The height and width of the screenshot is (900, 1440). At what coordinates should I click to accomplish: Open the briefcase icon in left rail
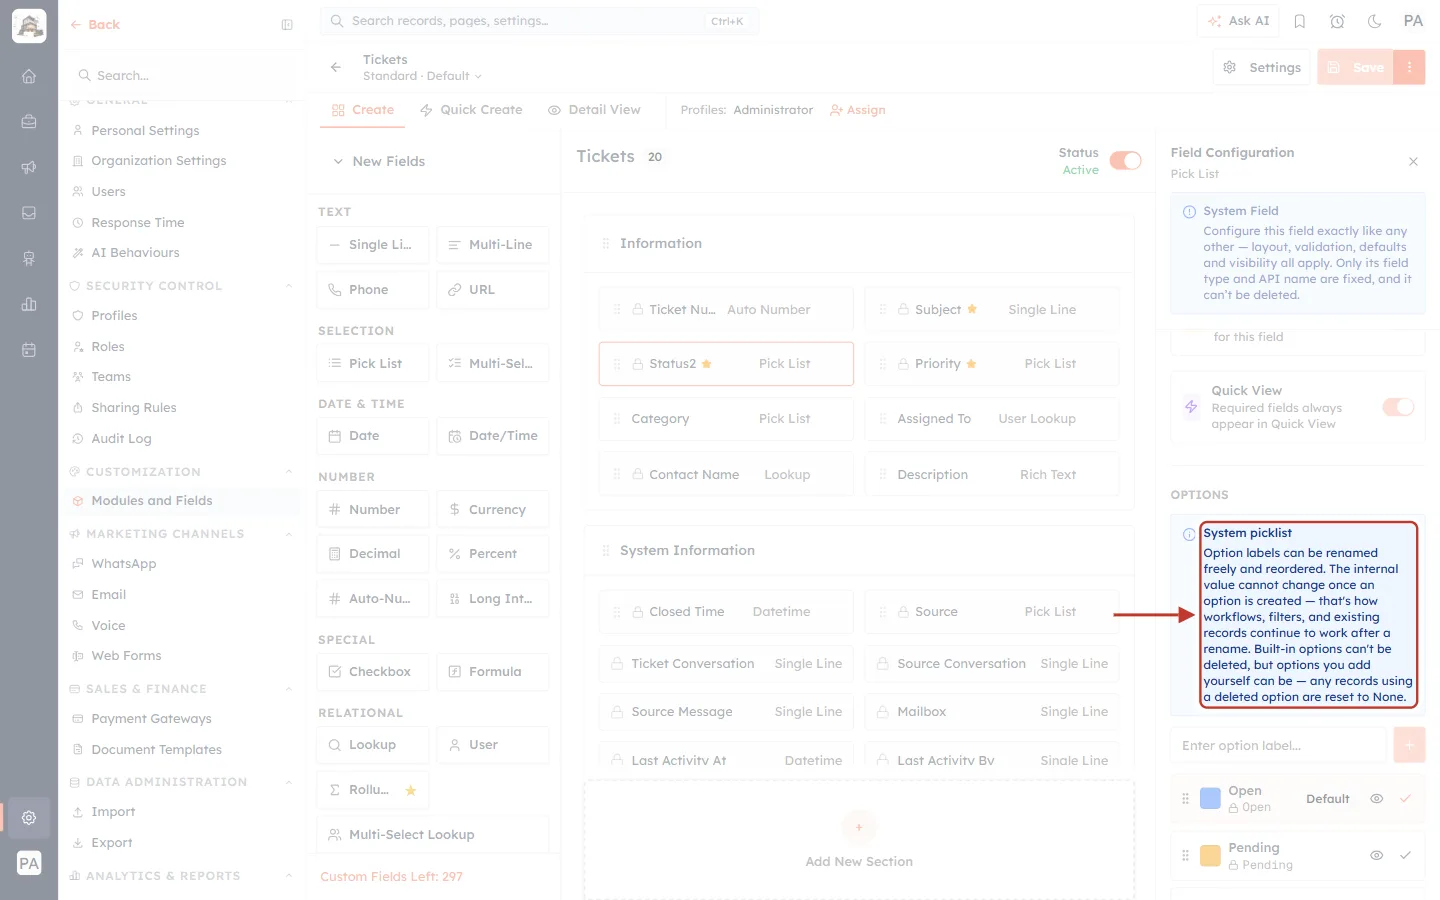pos(29,121)
